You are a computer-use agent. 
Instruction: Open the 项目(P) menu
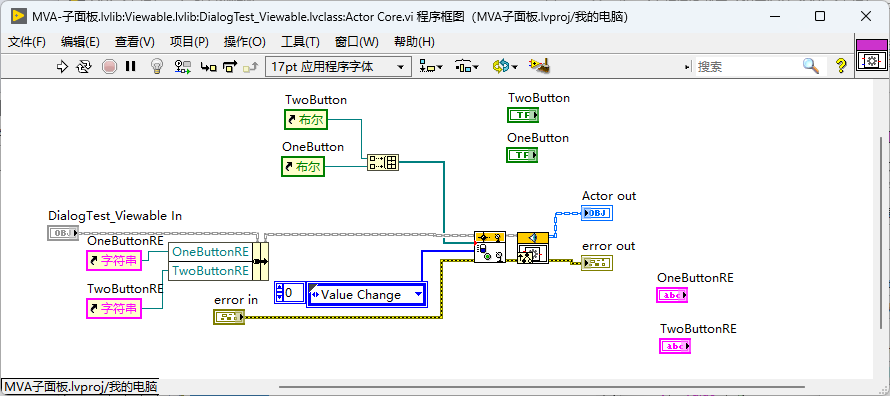(x=189, y=42)
